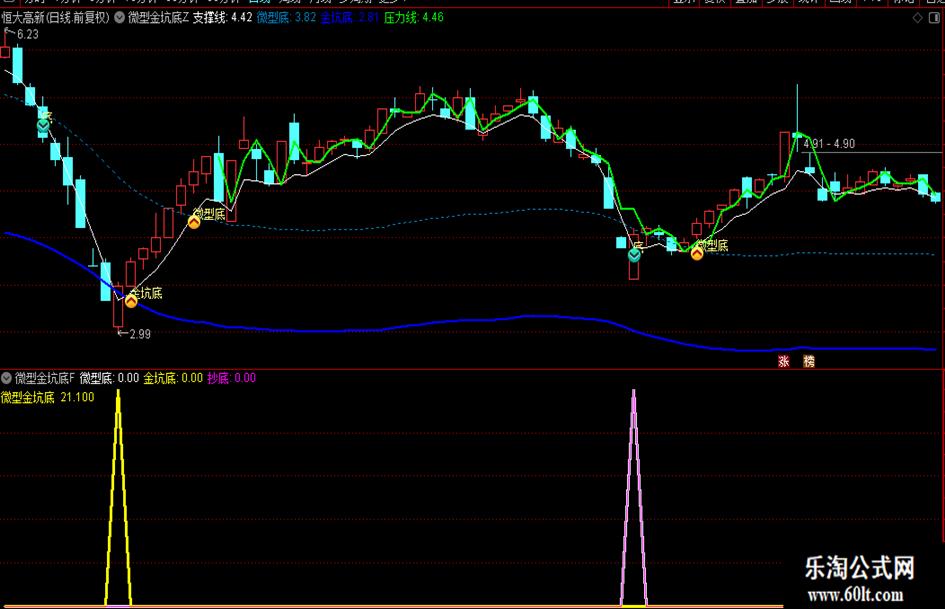Open the 微型金坑底F indicator dropdown arrow
This screenshot has width=945, height=609.
pos(7,378)
